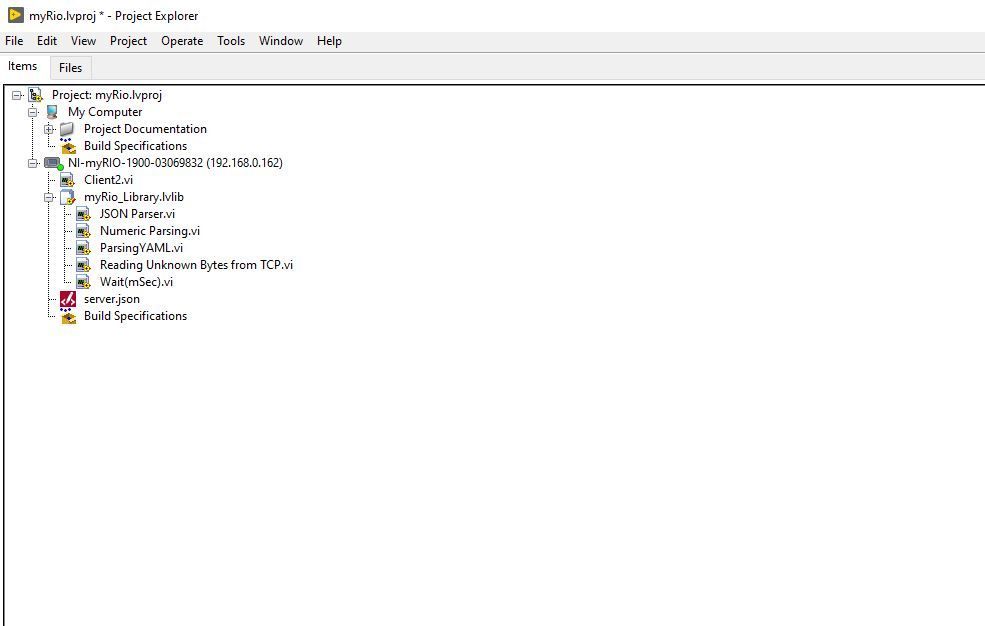
Task: Select the 'ParsingYAML.vi' label
Action: pos(141,248)
